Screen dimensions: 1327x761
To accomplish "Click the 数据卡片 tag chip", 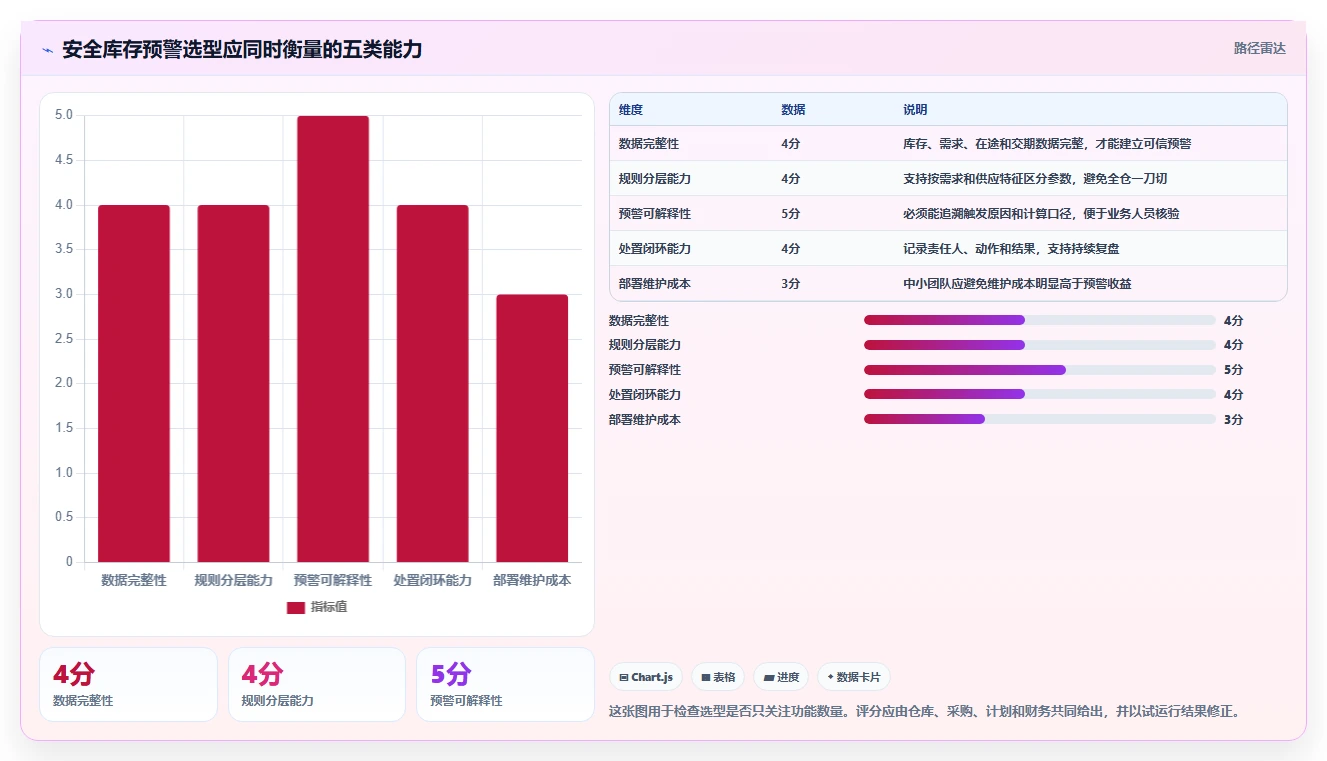I will coord(853,677).
